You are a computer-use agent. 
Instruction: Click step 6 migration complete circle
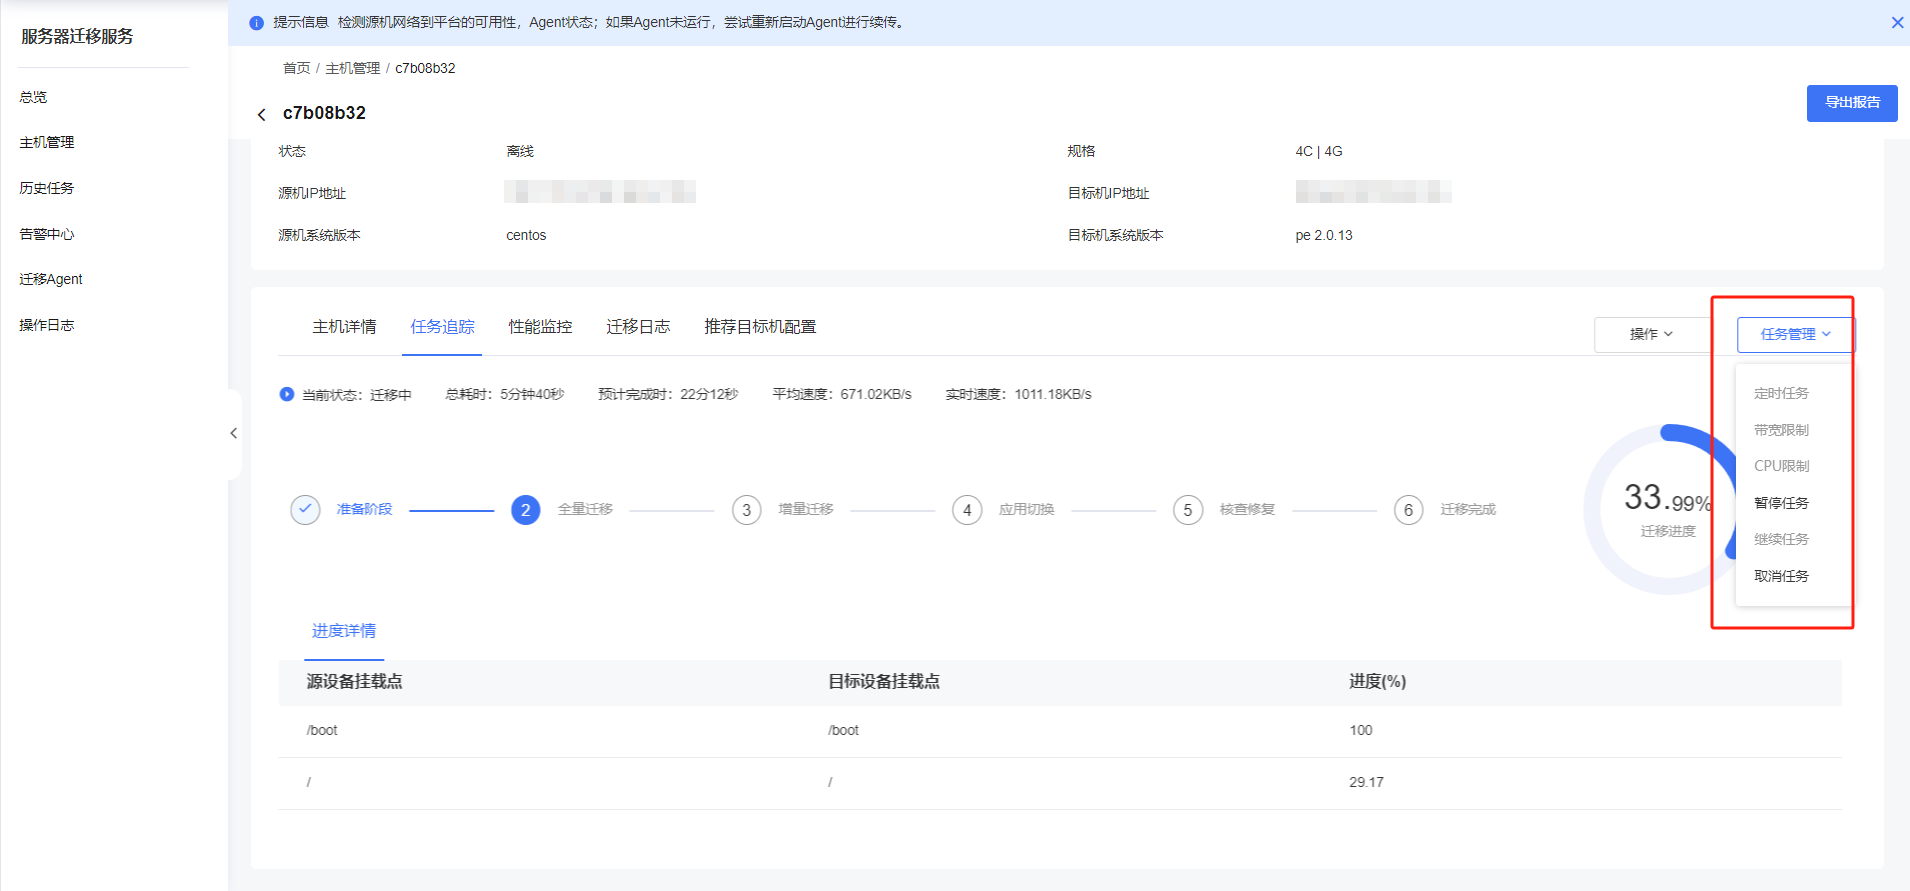coord(1408,510)
